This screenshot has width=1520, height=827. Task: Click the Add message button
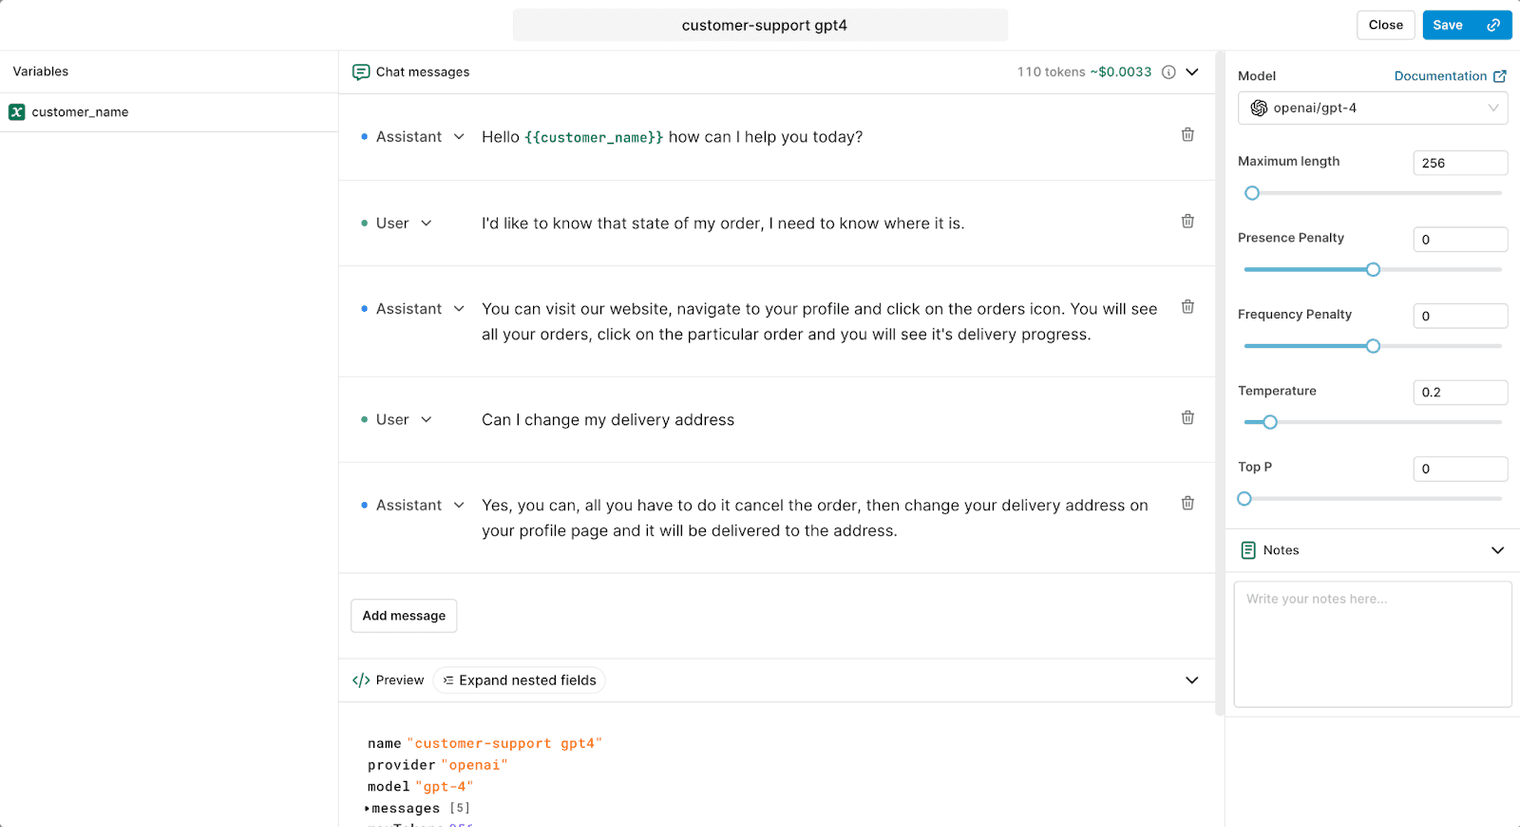coord(404,616)
